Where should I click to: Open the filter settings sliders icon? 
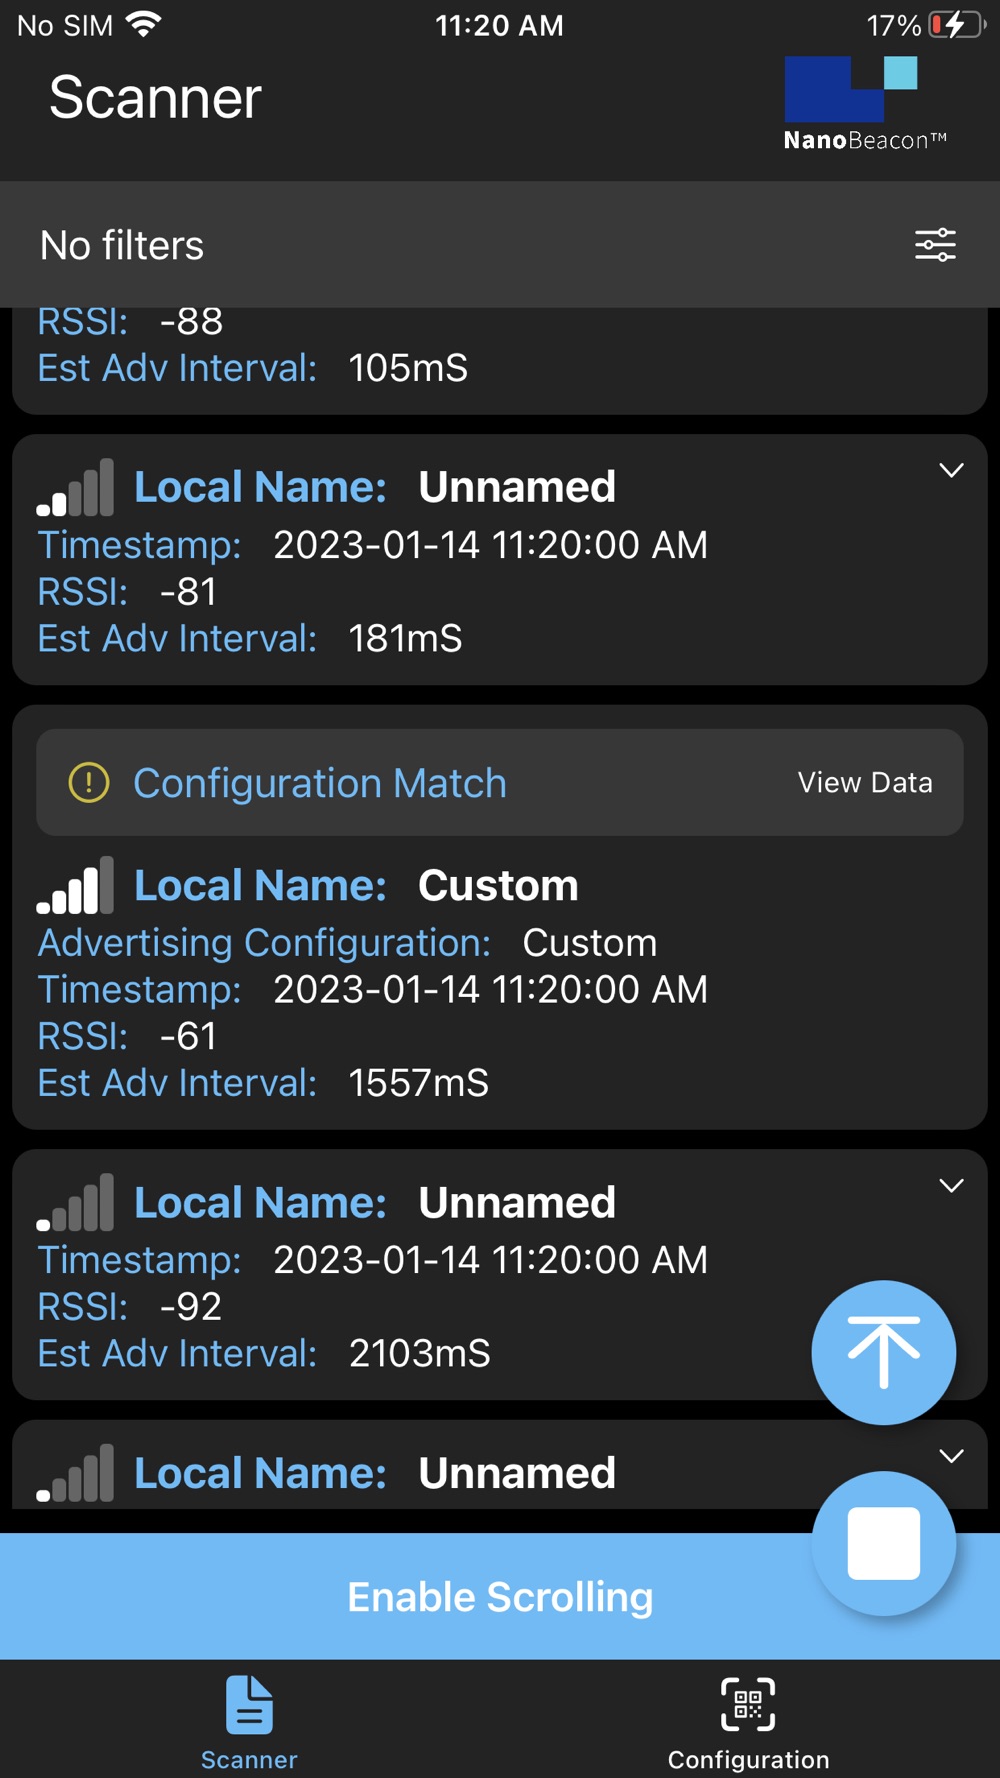coord(935,245)
